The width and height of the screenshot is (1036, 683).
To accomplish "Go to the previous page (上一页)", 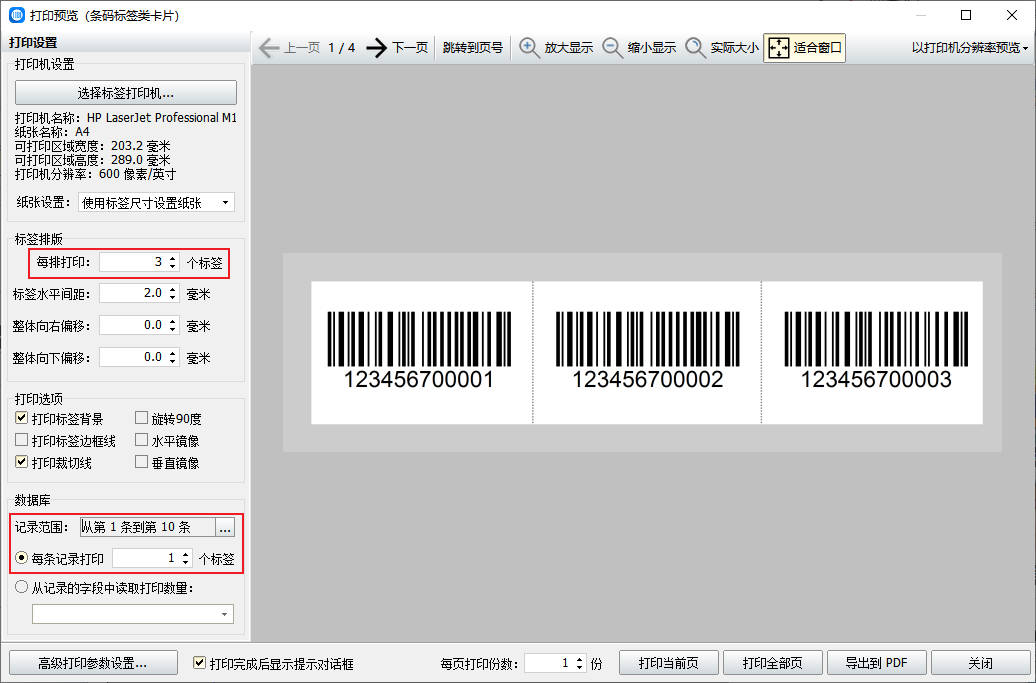I will coord(290,48).
